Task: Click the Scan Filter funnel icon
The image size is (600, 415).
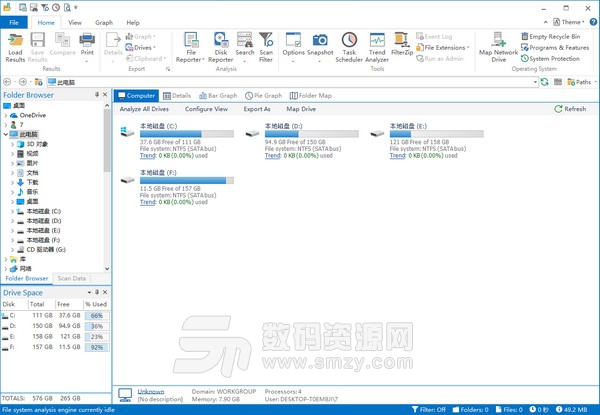Action: (x=266, y=41)
